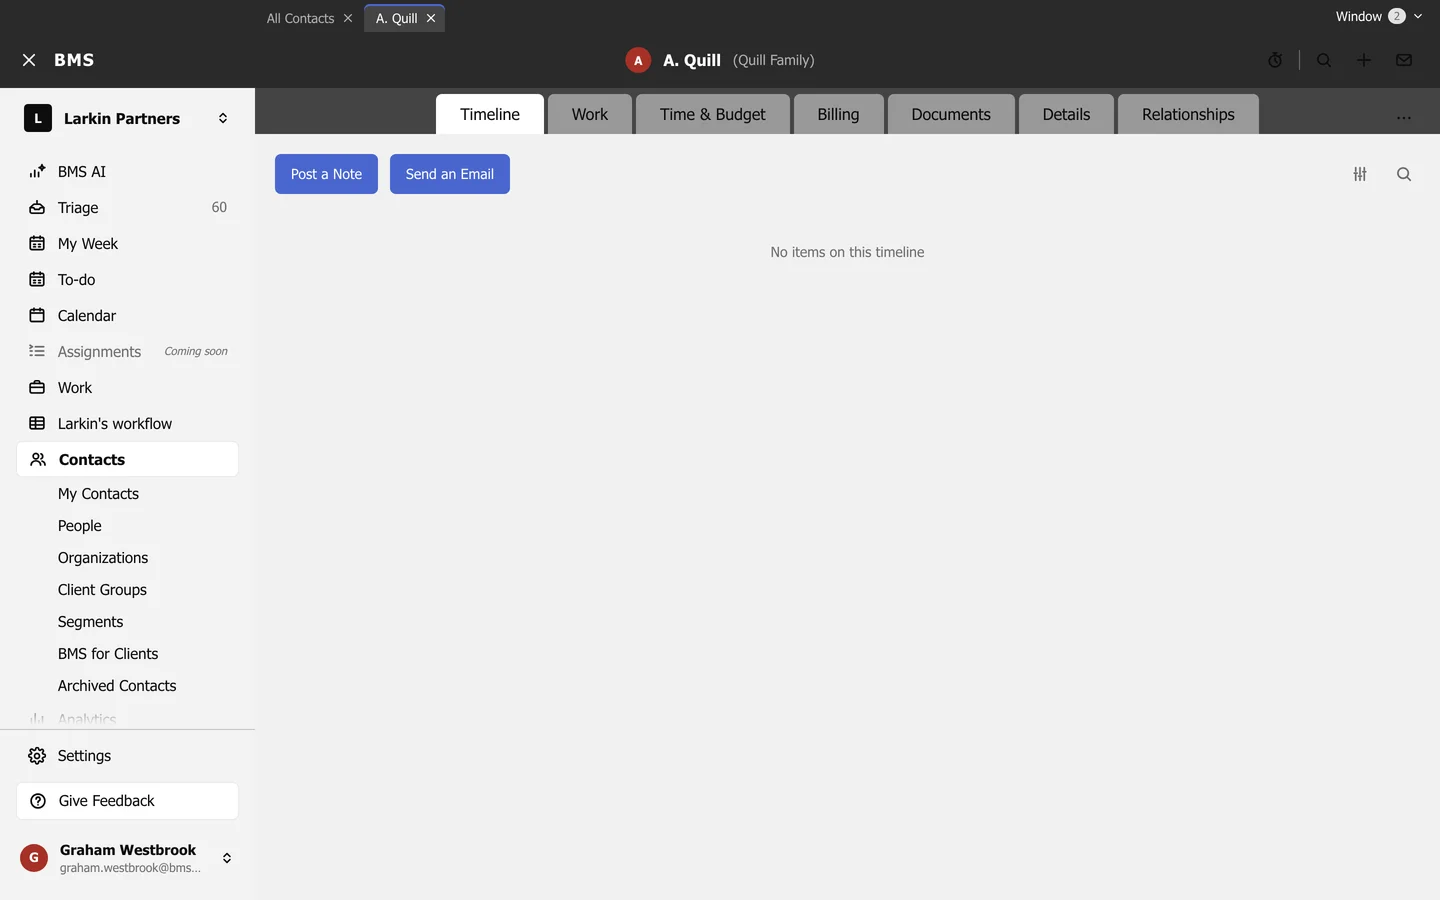Click the My Week calendar icon
The height and width of the screenshot is (900, 1440).
tap(37, 243)
